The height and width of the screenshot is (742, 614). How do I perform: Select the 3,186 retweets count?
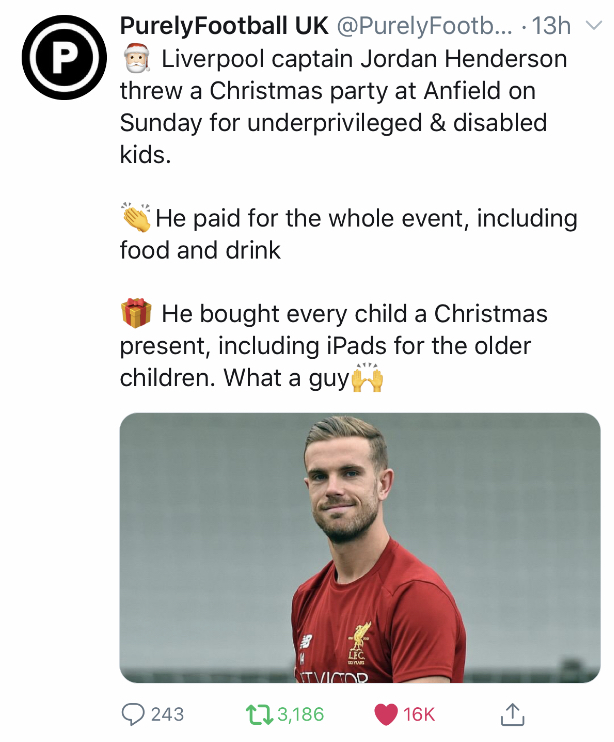[x=300, y=714]
